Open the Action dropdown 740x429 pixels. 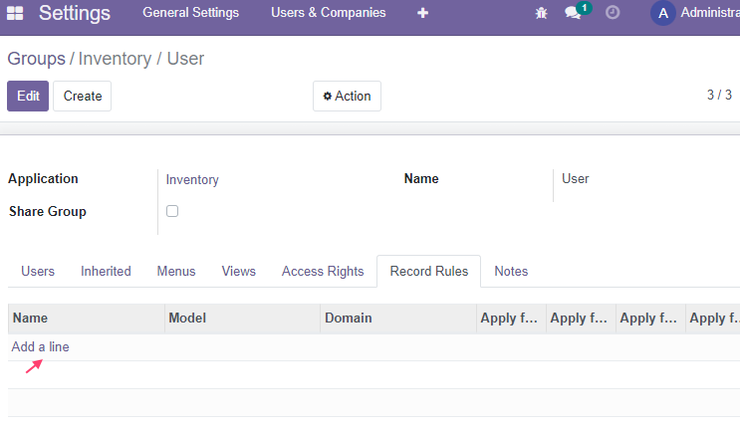pos(347,96)
